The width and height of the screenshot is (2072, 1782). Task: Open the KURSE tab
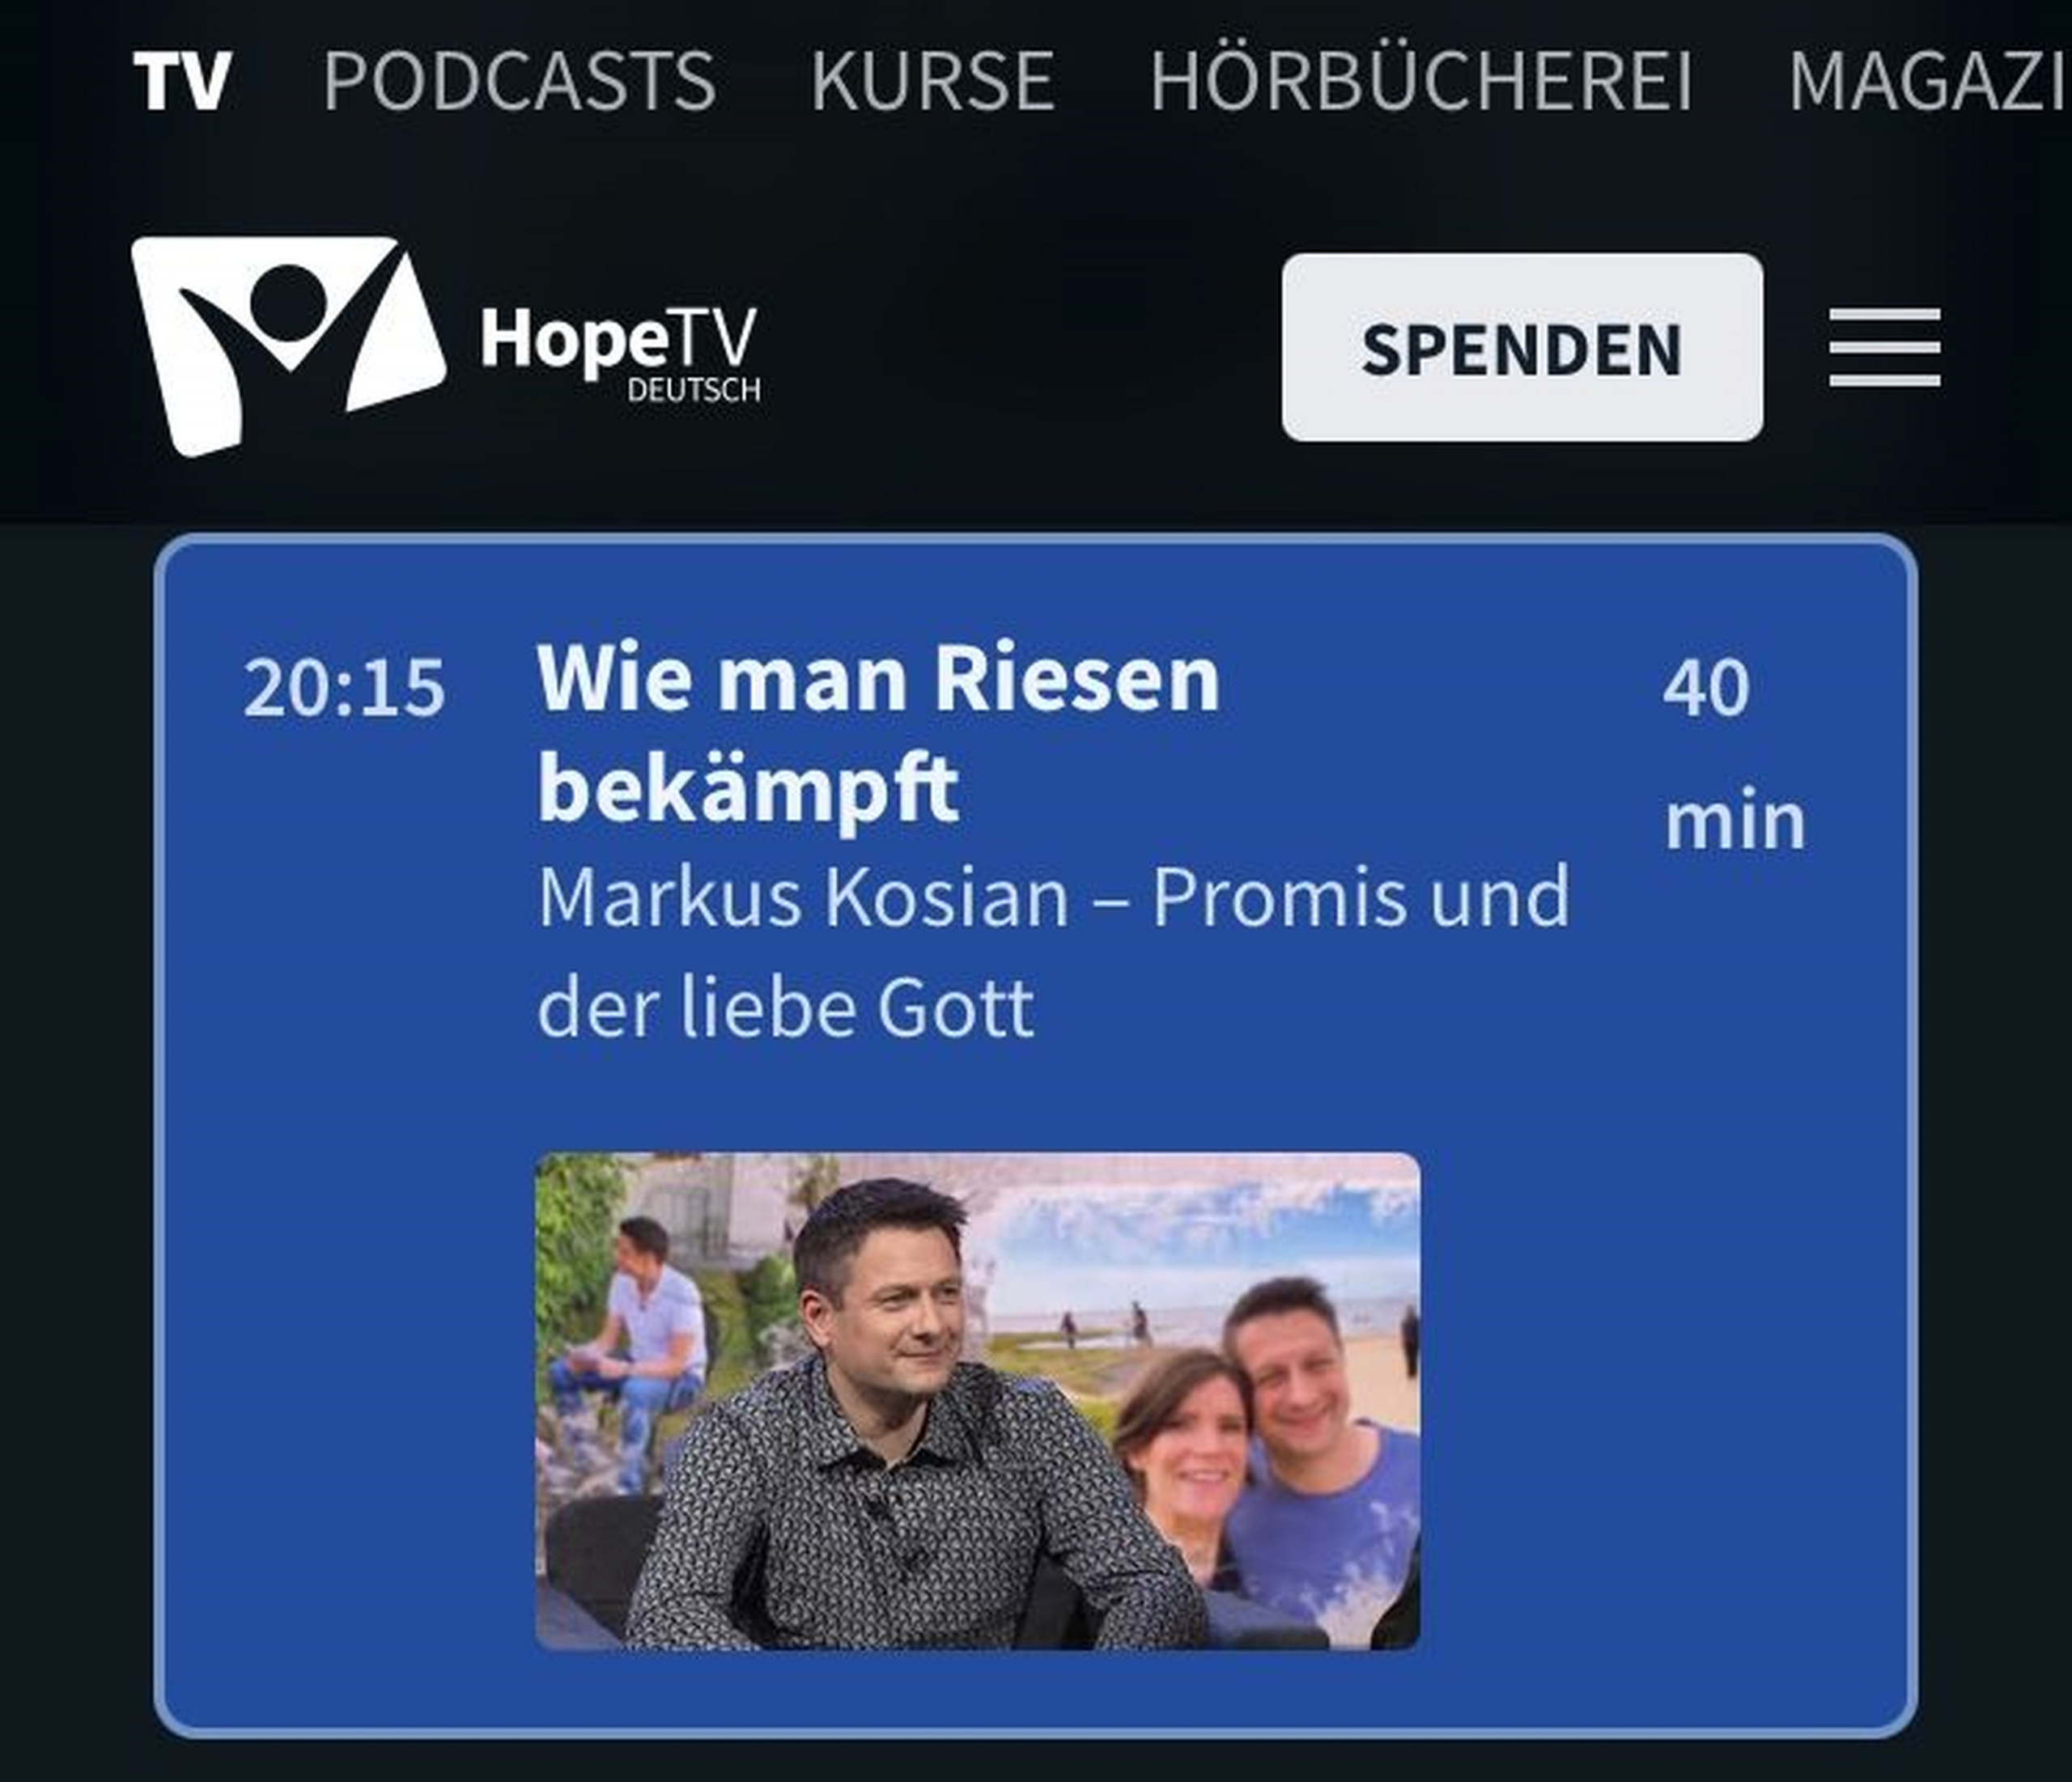(x=932, y=81)
